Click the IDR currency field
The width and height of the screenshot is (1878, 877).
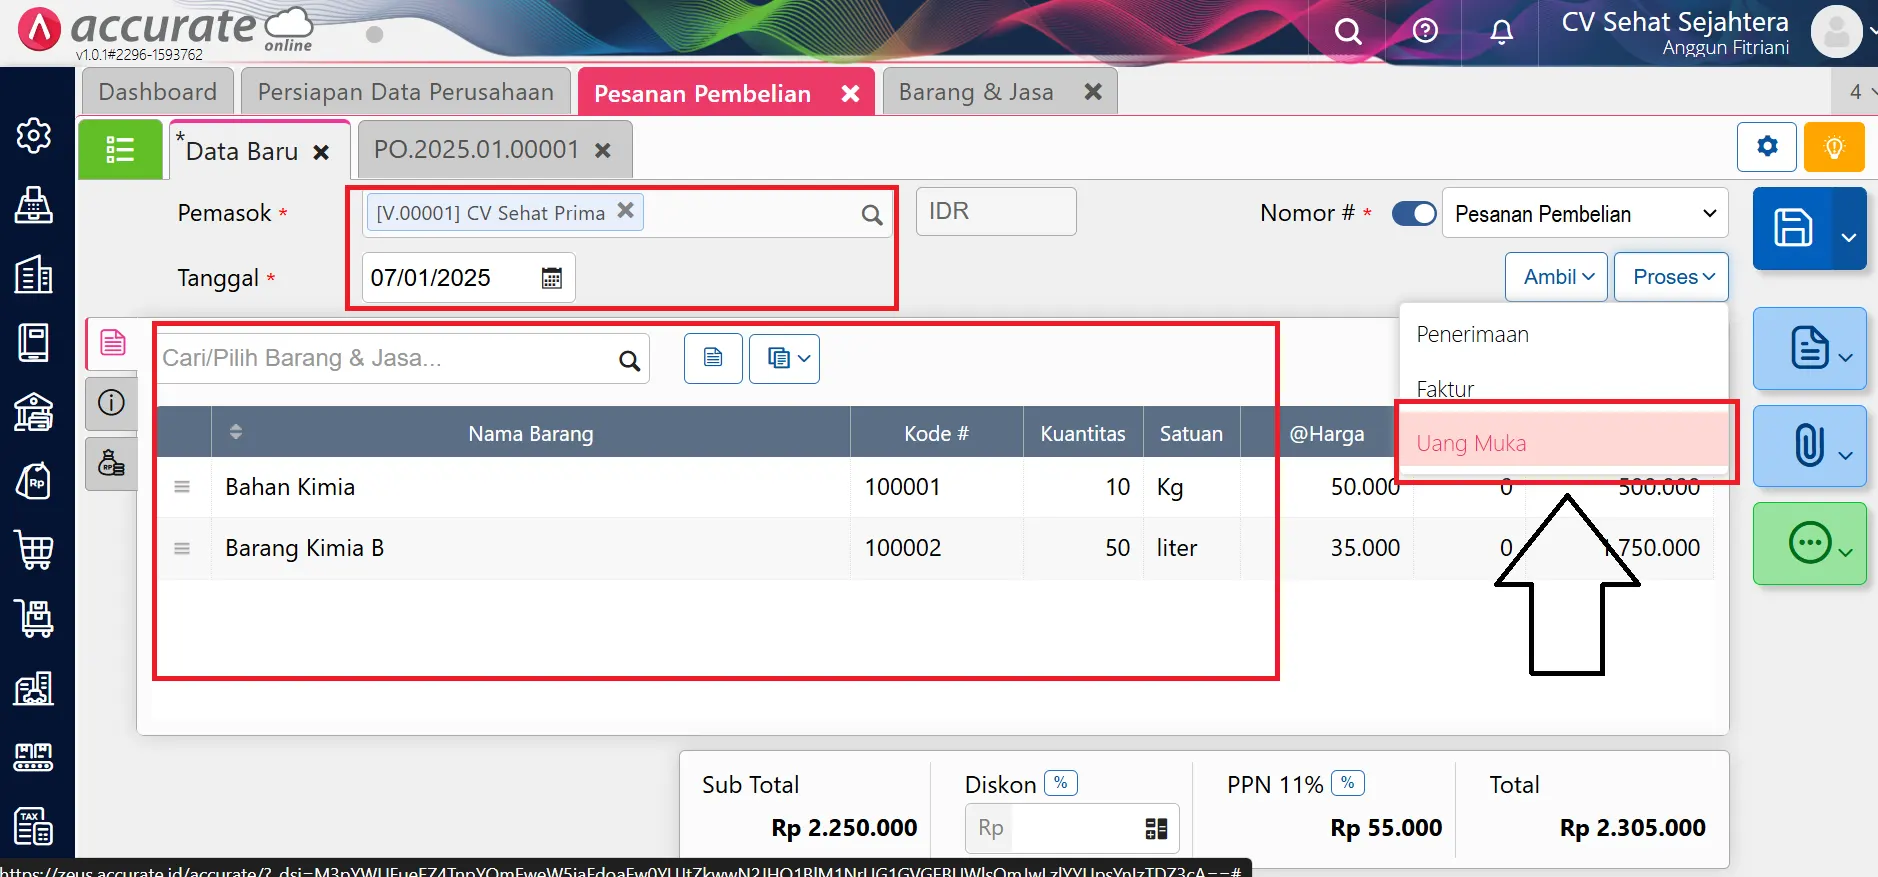pyautogui.click(x=996, y=211)
